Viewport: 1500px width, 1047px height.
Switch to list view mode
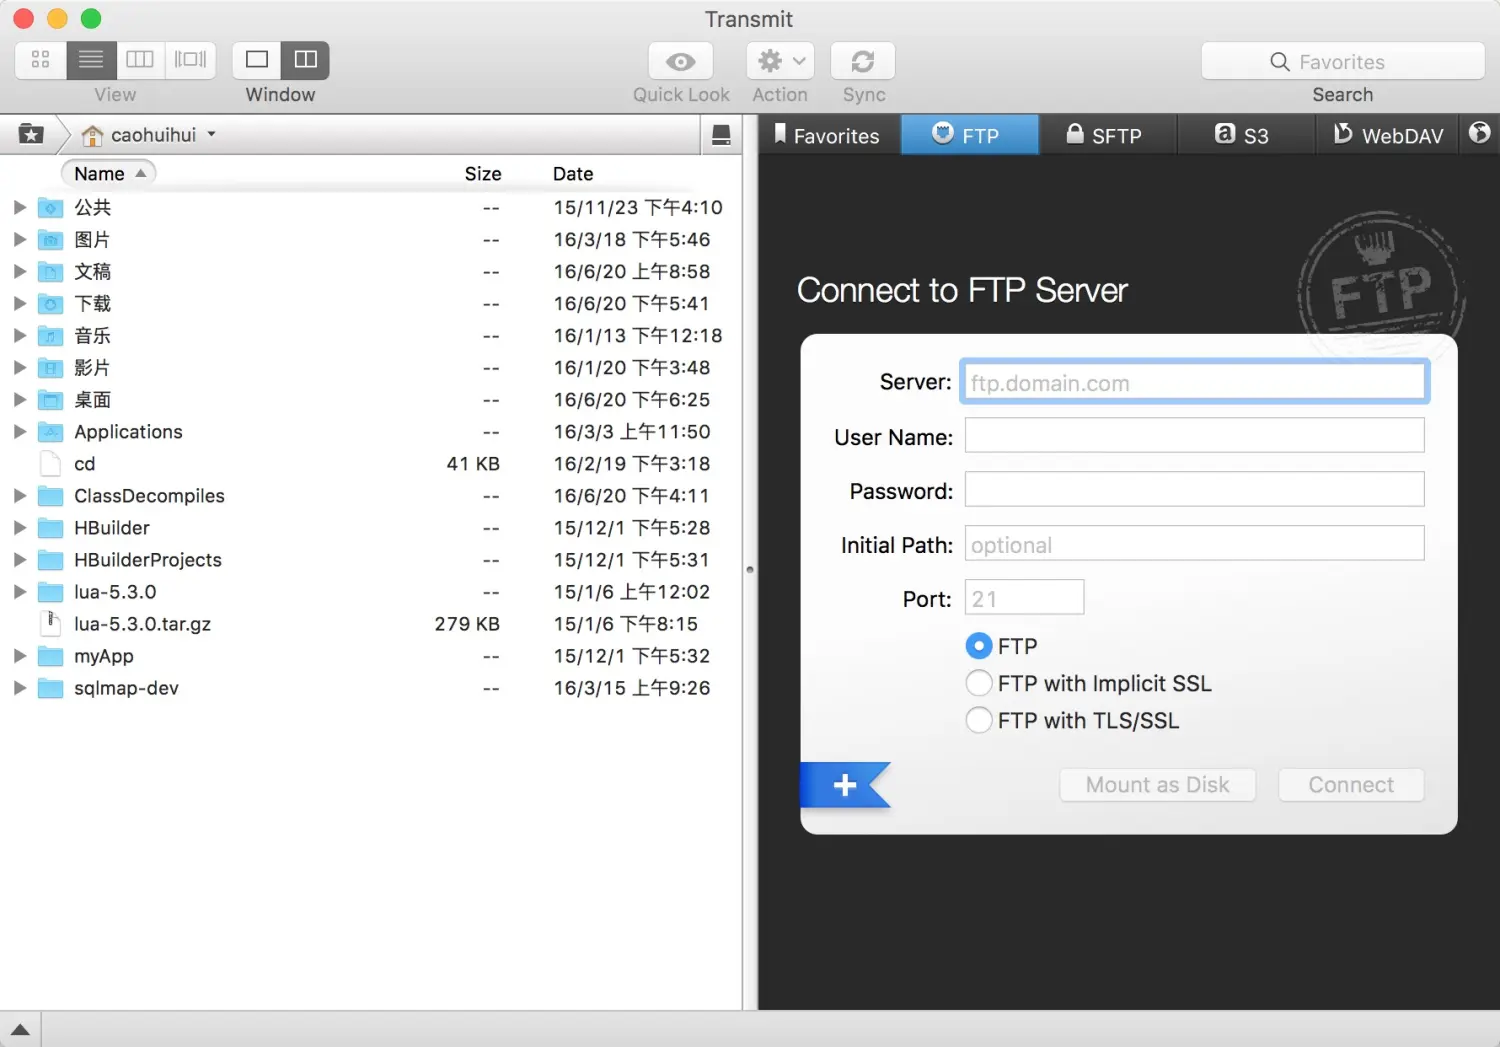[91, 60]
